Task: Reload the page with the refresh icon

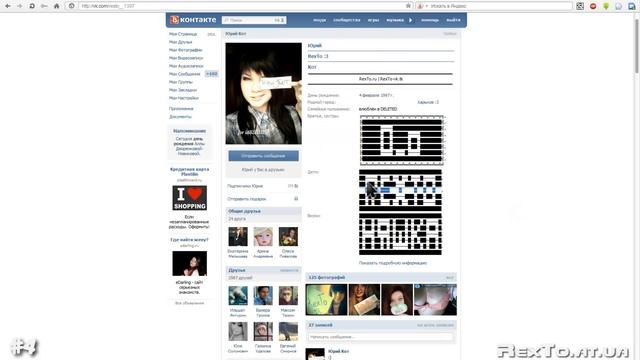Action: pyautogui.click(x=32, y=6)
